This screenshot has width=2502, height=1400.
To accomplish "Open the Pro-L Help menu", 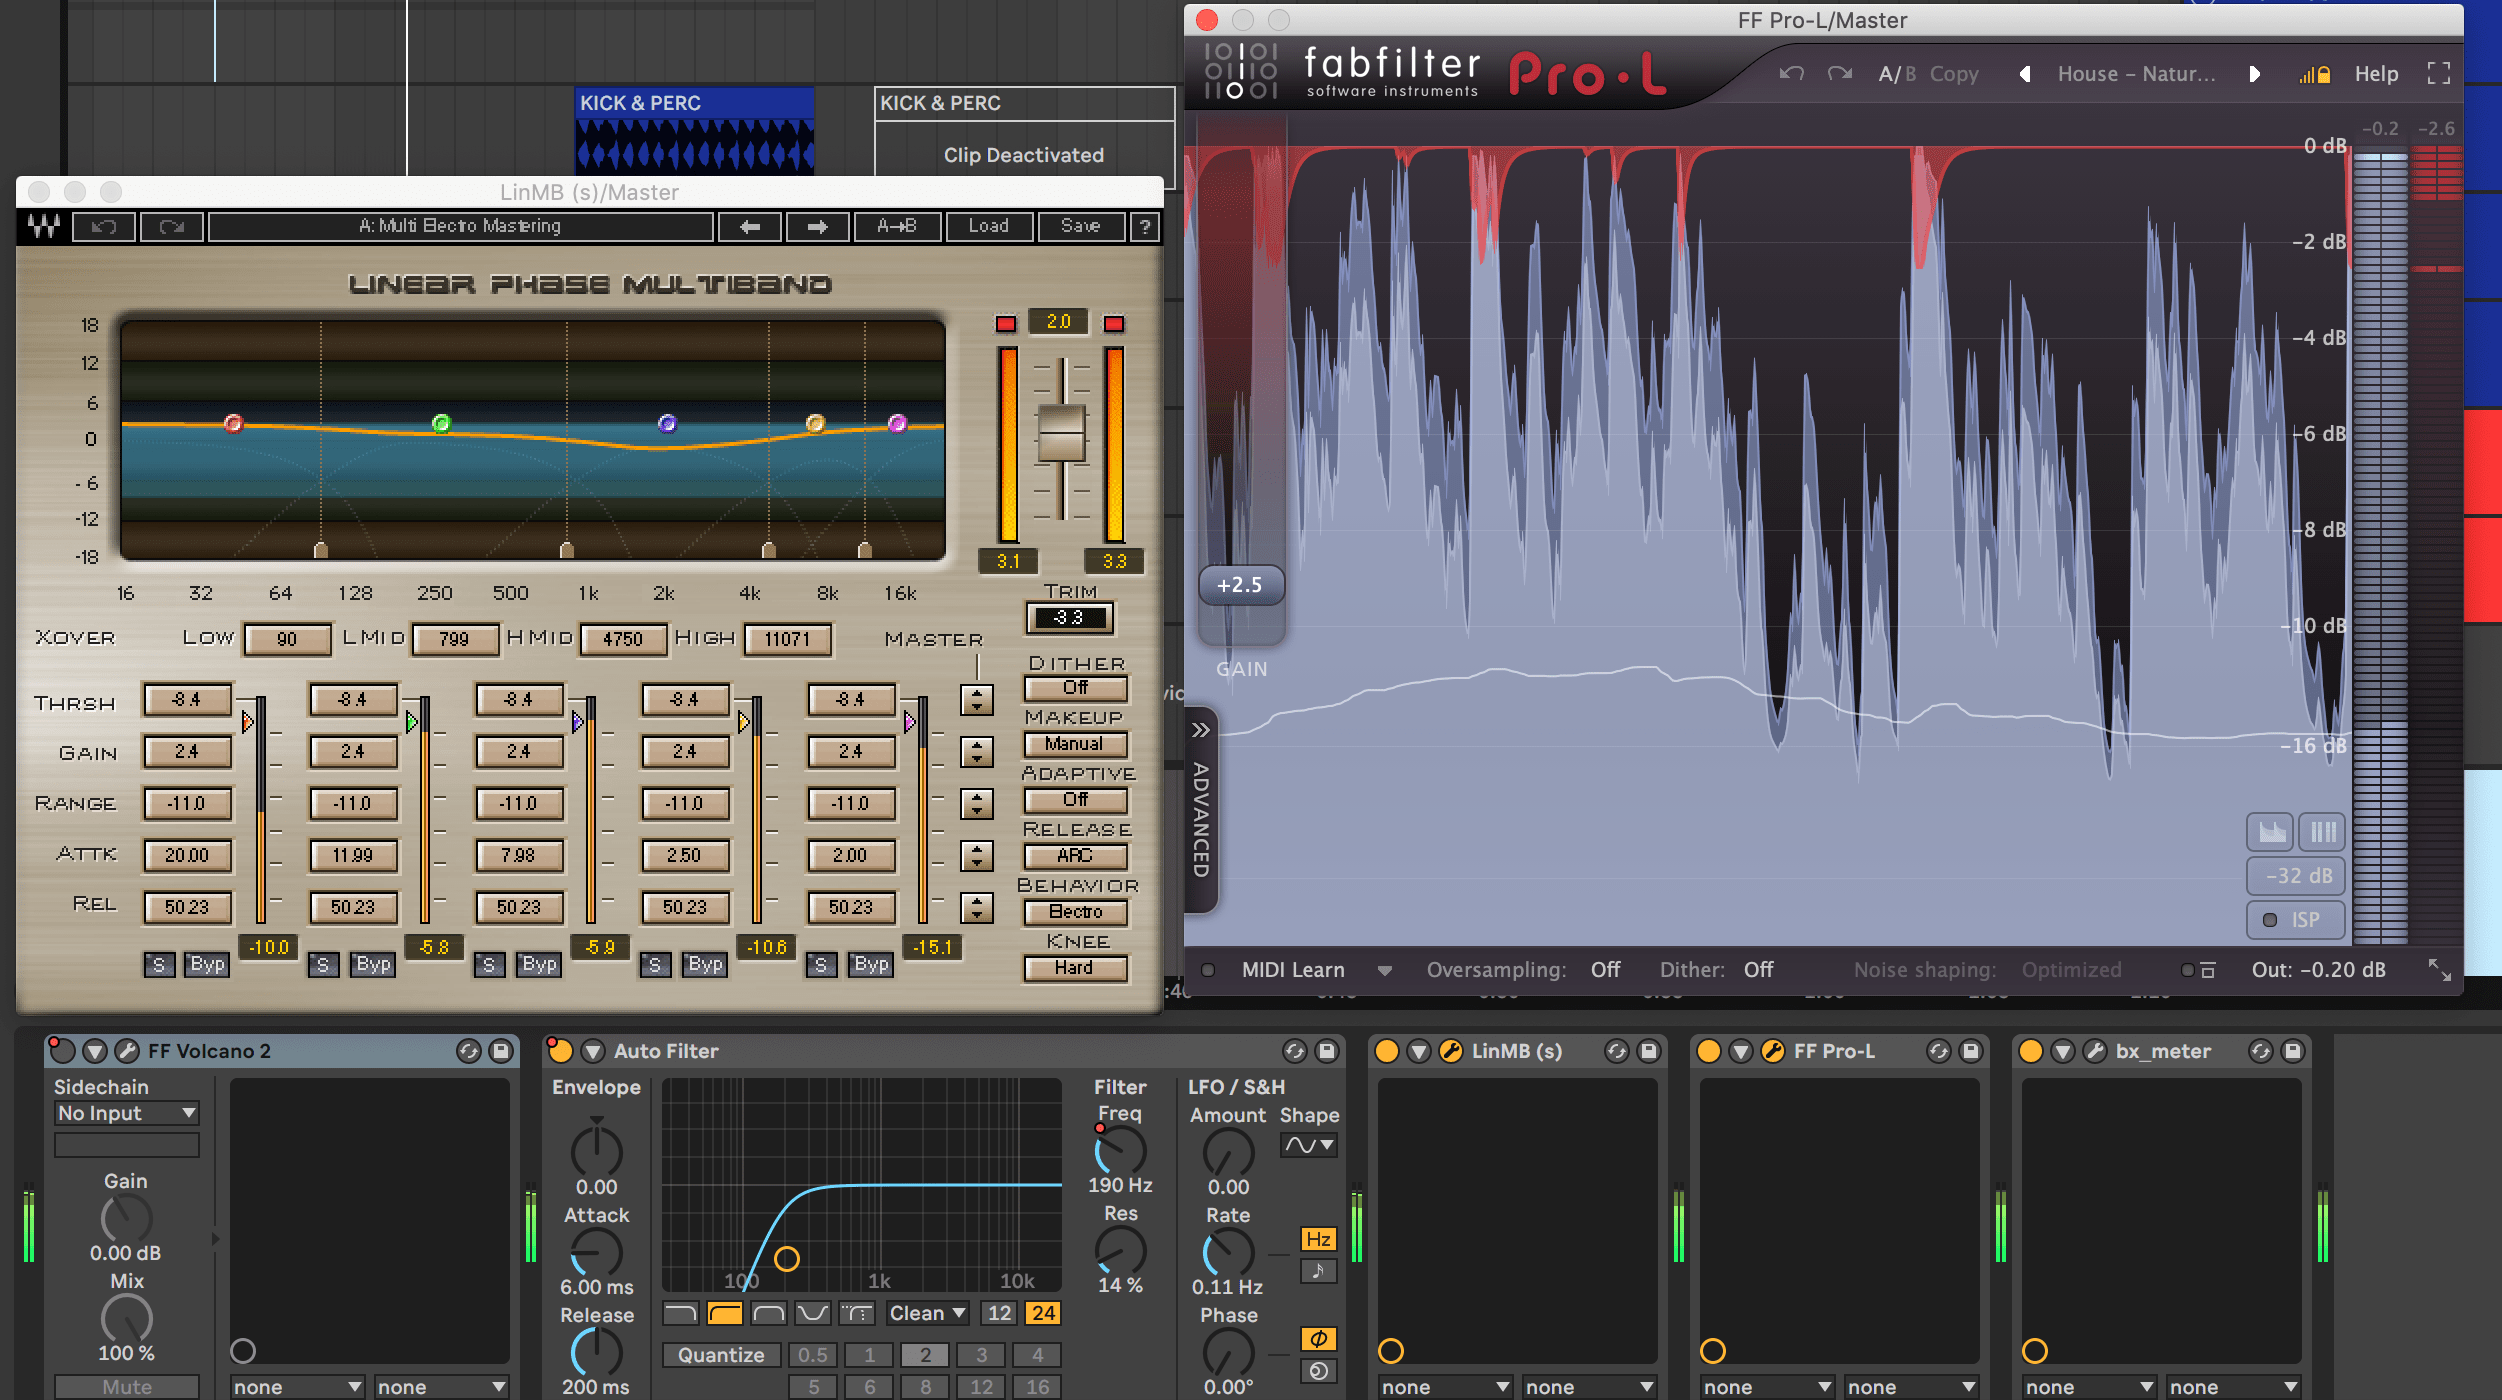I will pos(2375,74).
